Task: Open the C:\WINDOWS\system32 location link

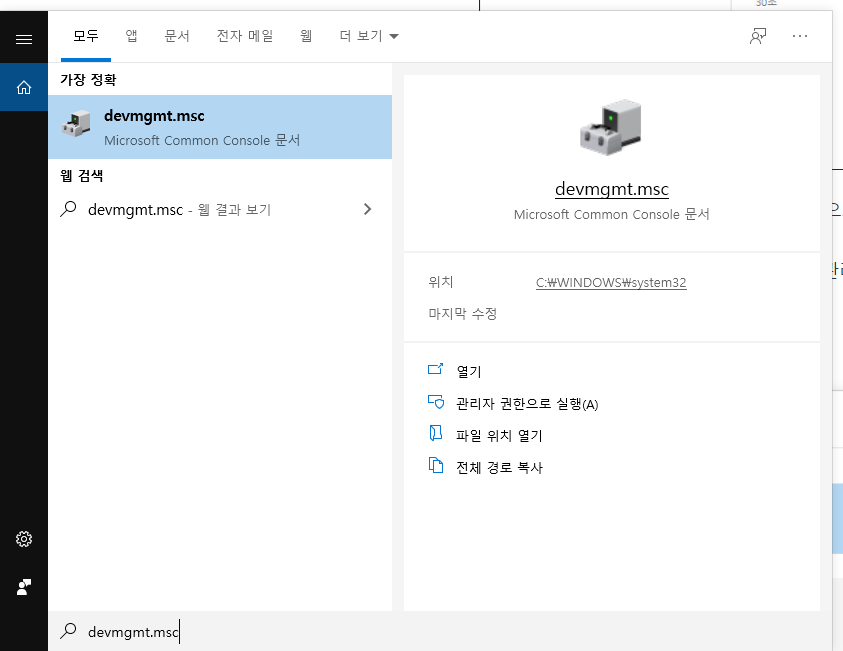Action: (x=611, y=283)
